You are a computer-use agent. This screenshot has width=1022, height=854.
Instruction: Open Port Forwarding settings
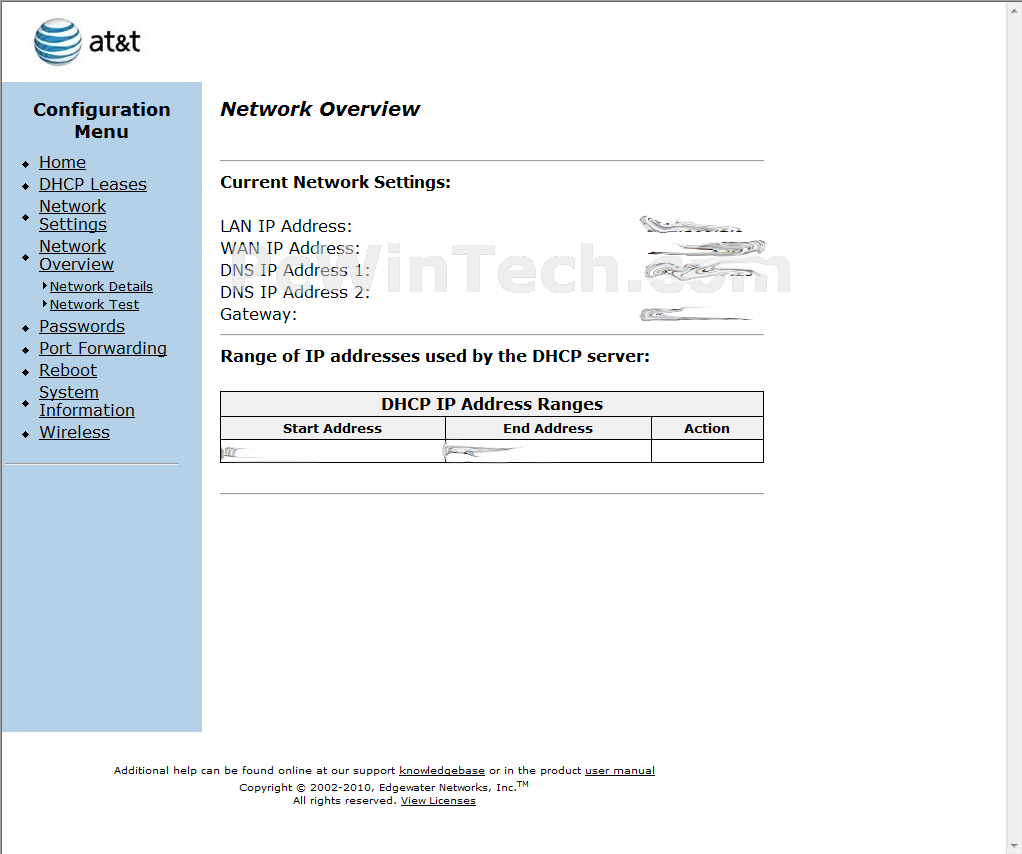coord(103,349)
